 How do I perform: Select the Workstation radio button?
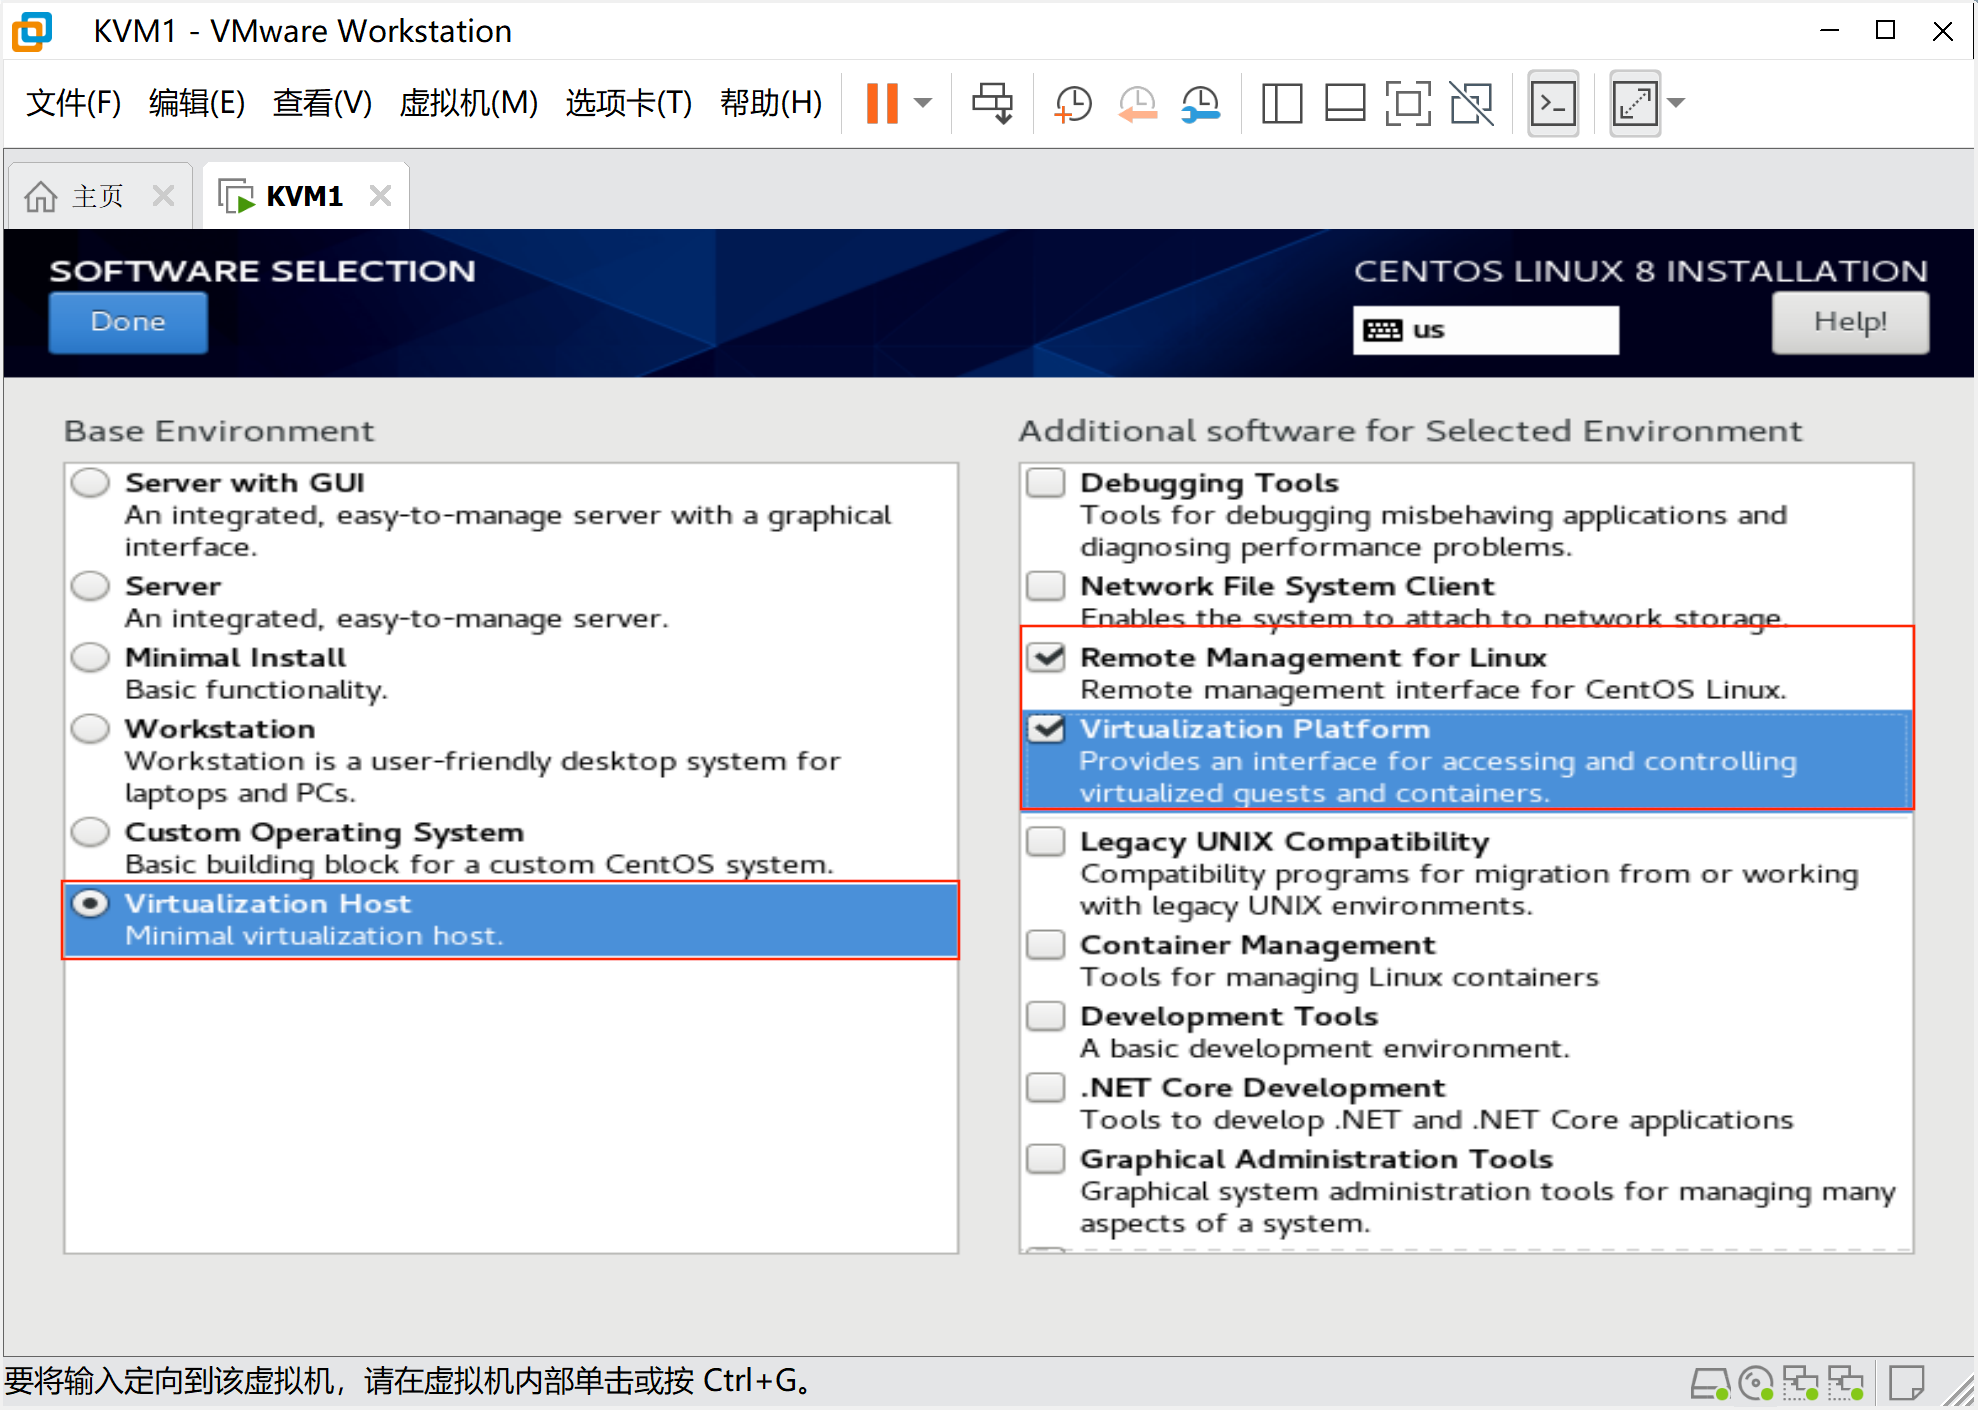[90, 729]
